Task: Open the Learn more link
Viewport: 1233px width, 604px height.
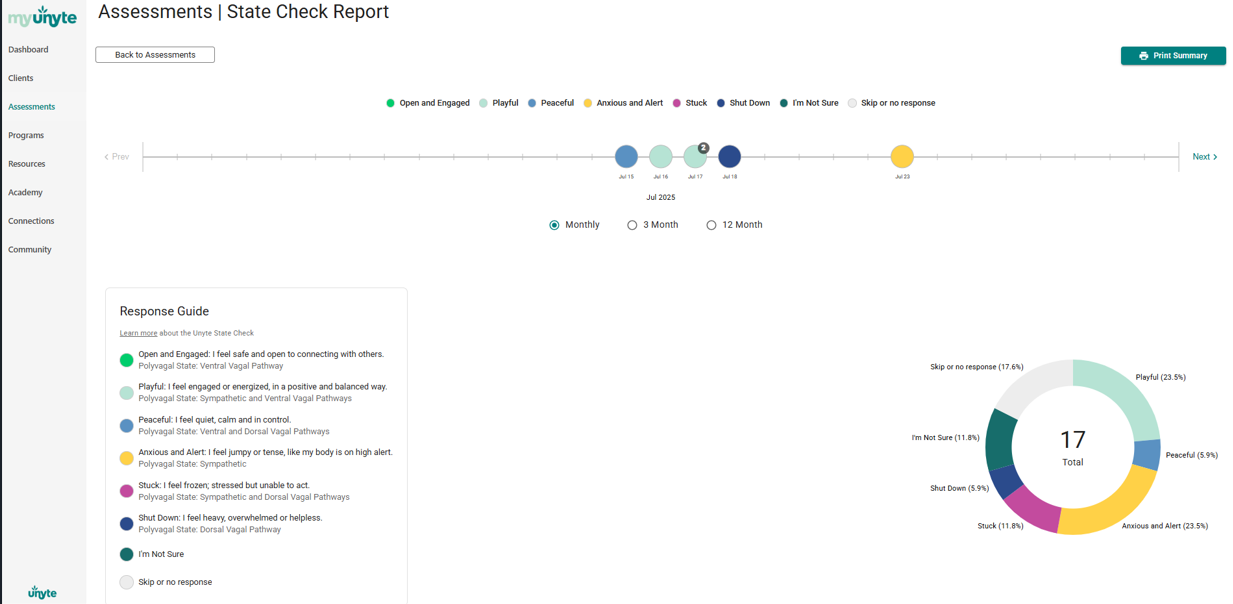Action: click(x=138, y=333)
